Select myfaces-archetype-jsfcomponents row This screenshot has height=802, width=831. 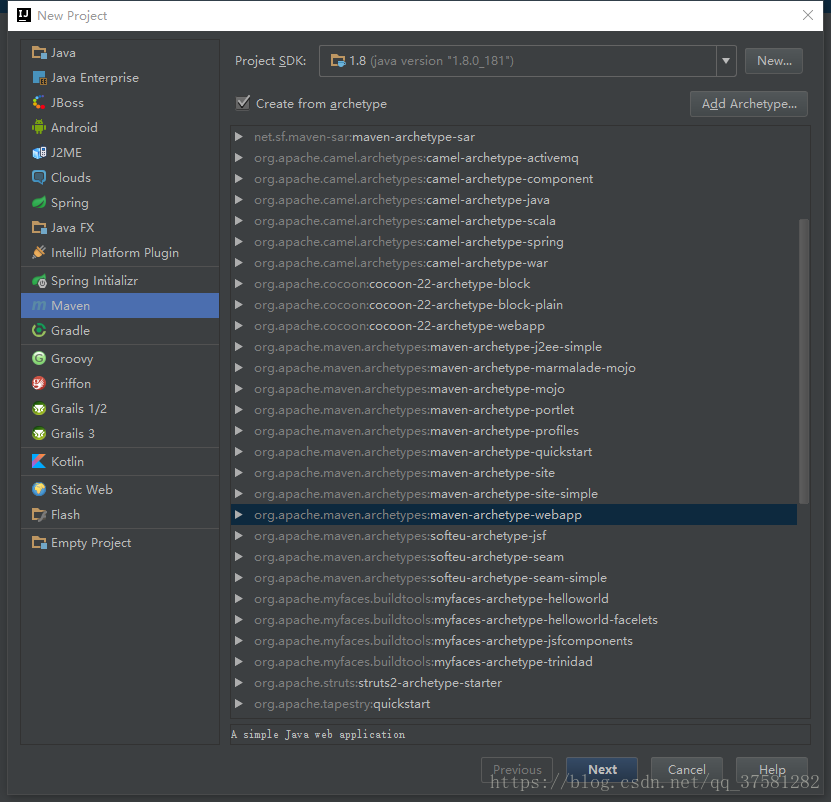pyautogui.click(x=514, y=641)
